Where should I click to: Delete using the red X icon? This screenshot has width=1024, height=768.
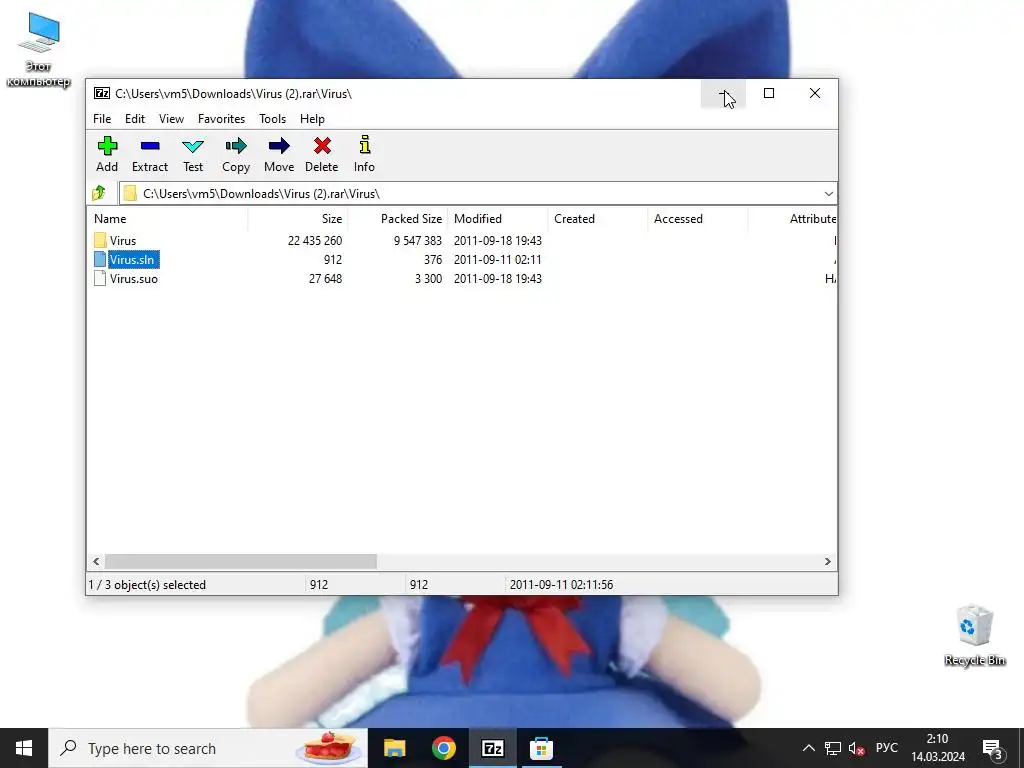322,146
